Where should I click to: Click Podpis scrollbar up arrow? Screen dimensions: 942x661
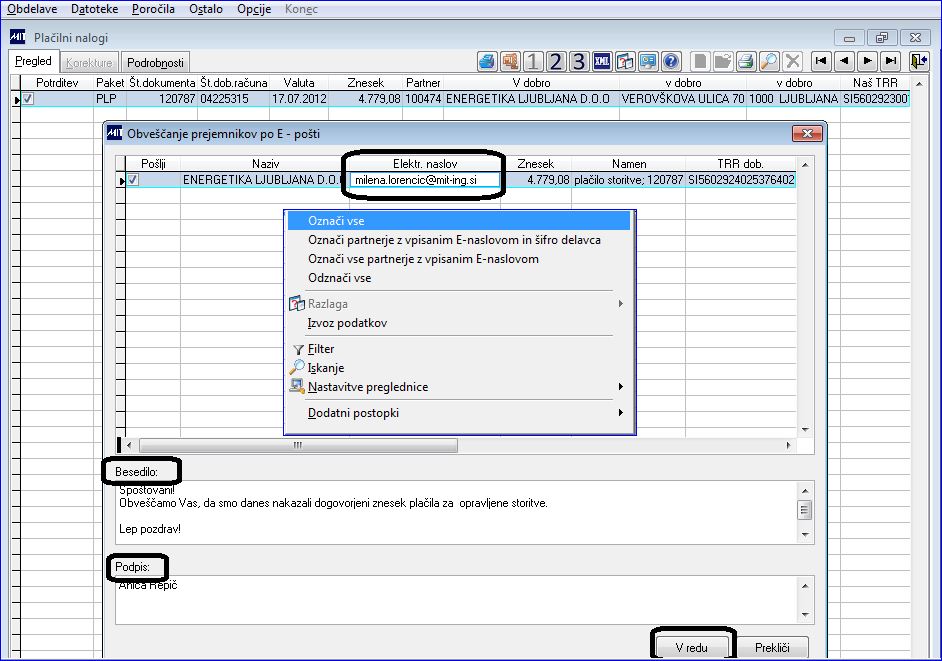coord(805,585)
